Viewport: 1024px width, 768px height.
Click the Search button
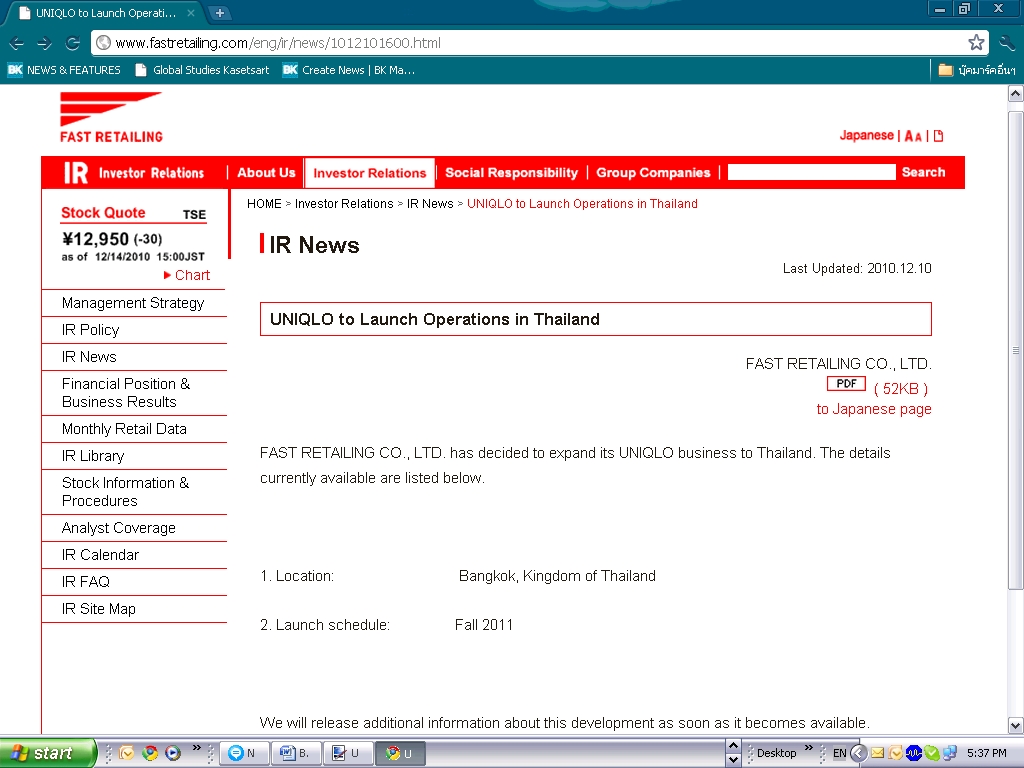click(923, 172)
